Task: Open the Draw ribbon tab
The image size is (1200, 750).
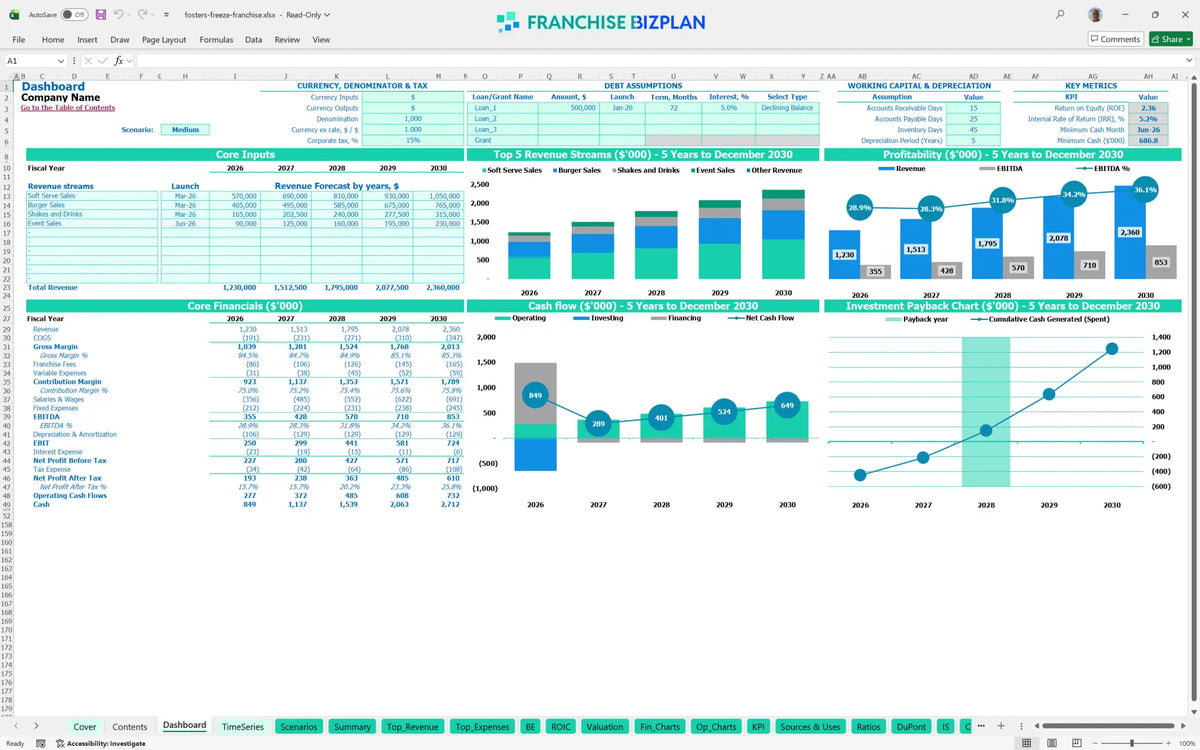Action: pyautogui.click(x=120, y=39)
